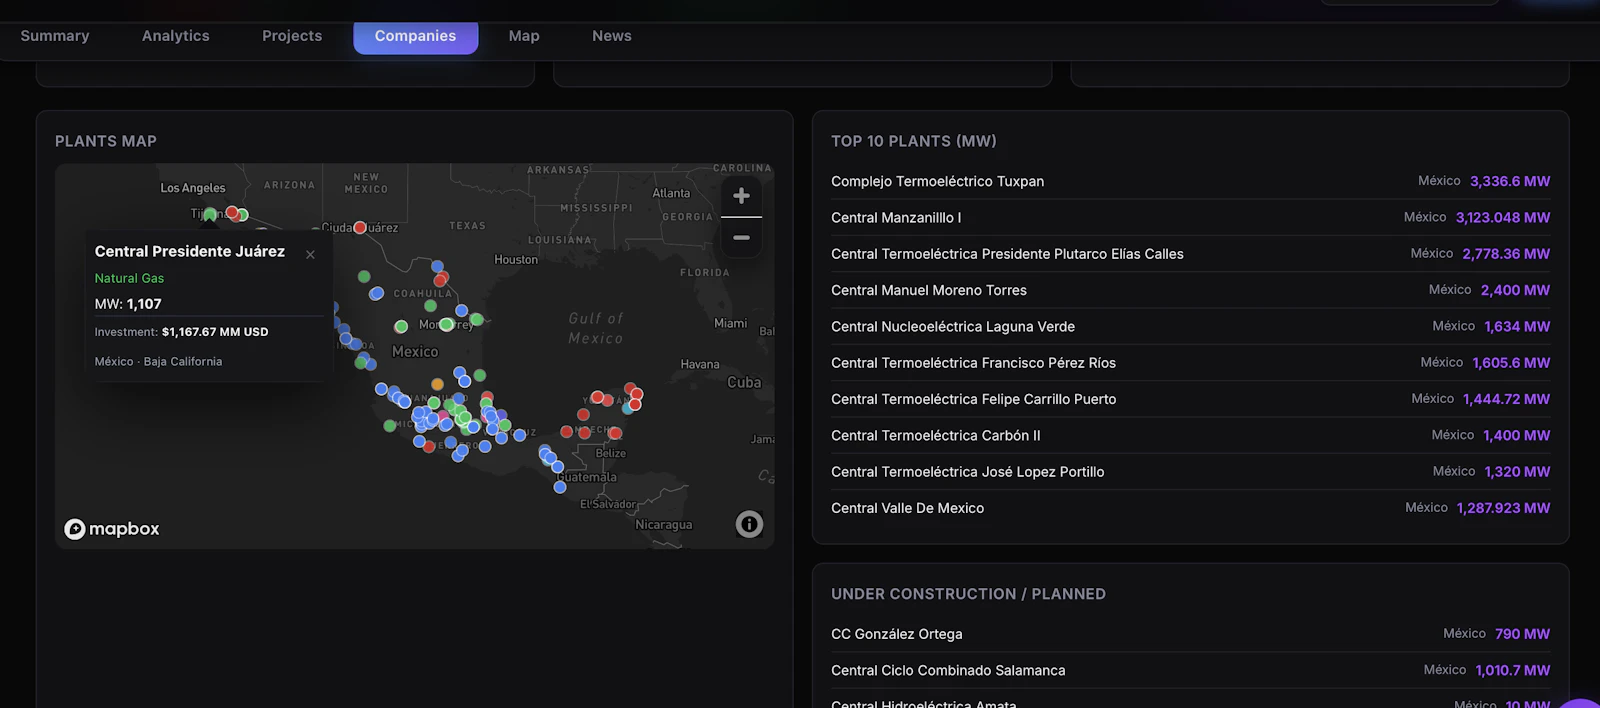The height and width of the screenshot is (708, 1600).
Task: Zoom out on the plants map
Action: pos(741,238)
